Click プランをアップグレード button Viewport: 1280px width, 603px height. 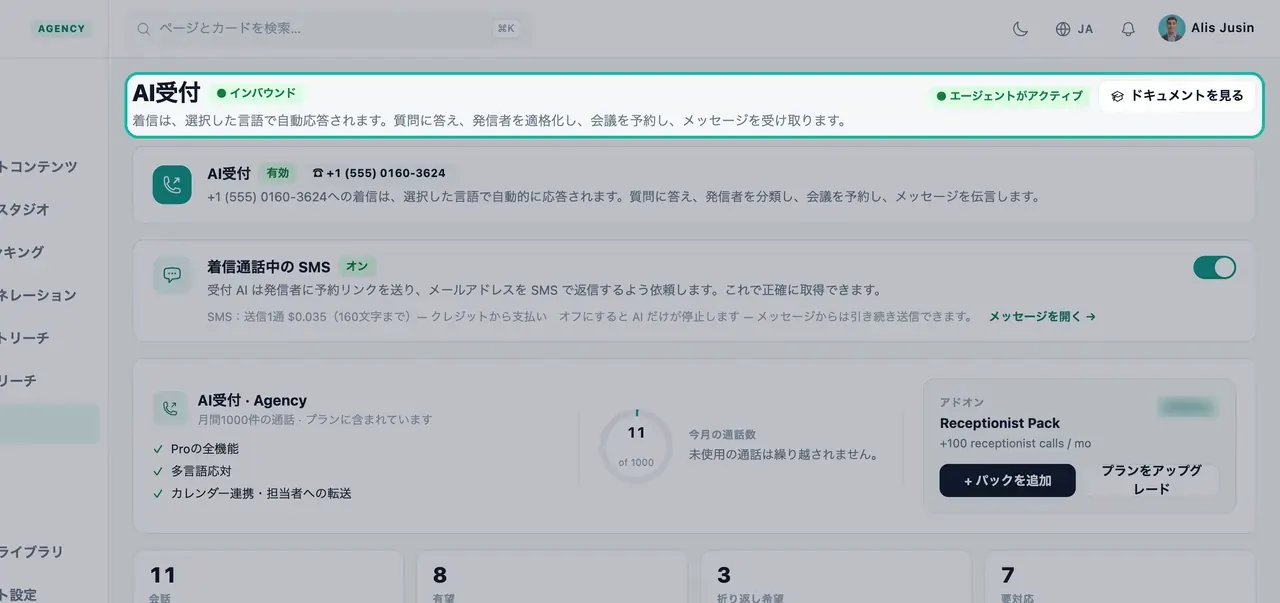(x=1150, y=480)
